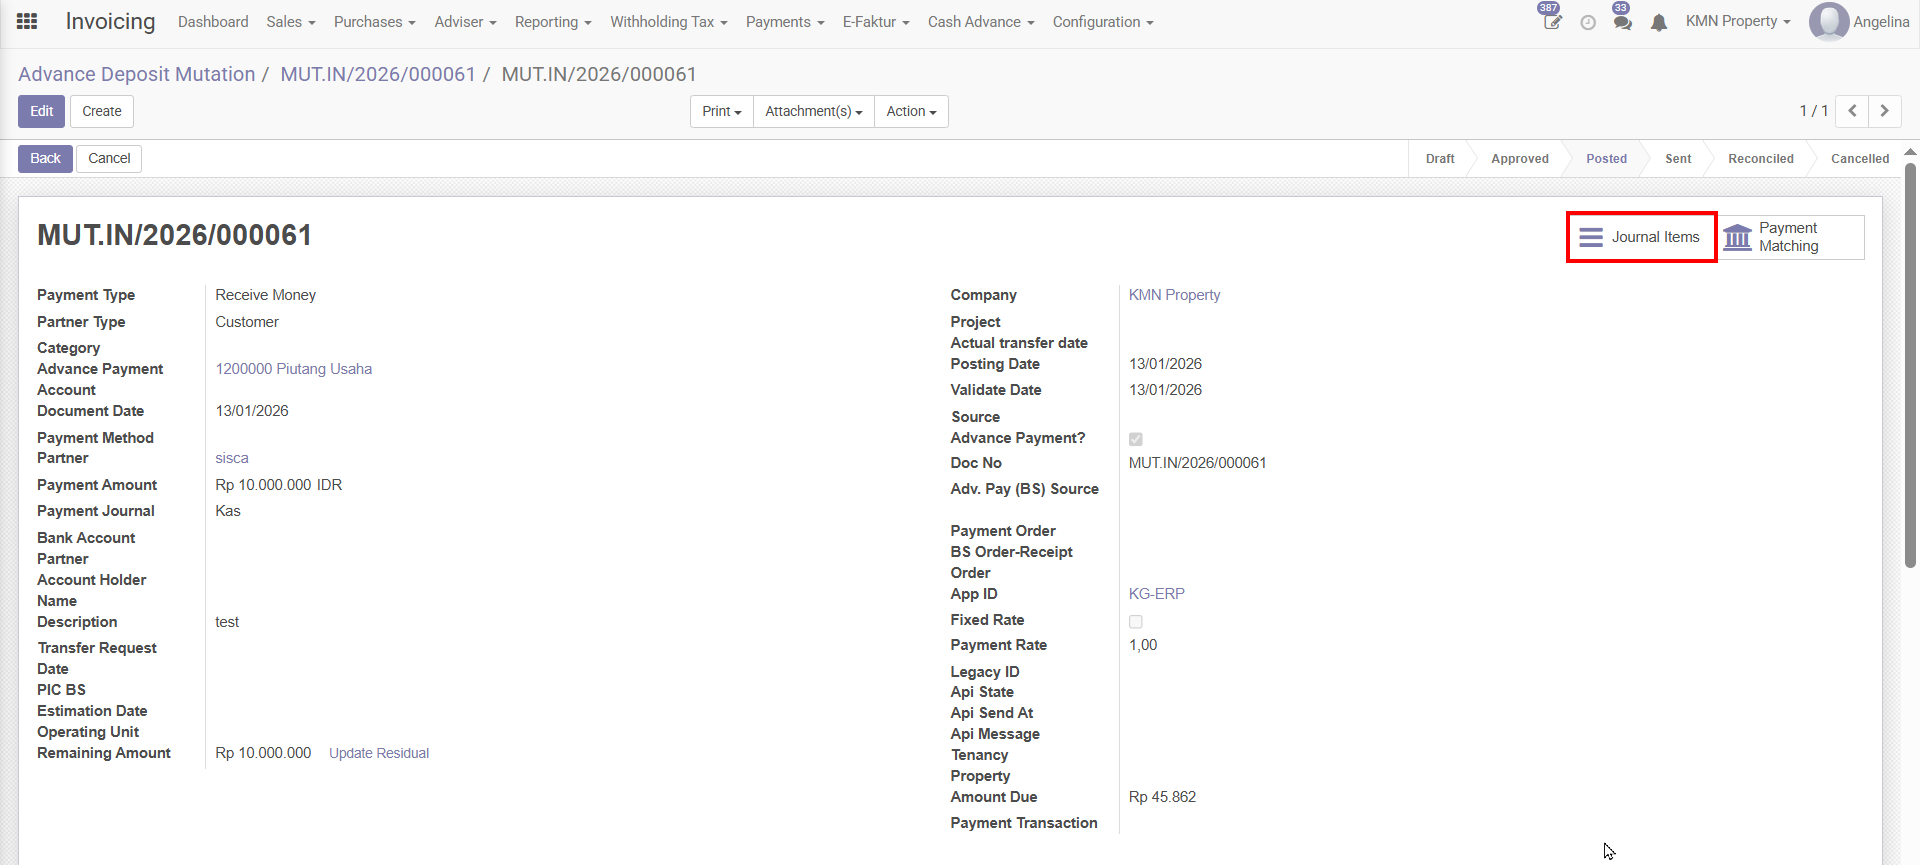Expand the Print dropdown

pos(721,111)
